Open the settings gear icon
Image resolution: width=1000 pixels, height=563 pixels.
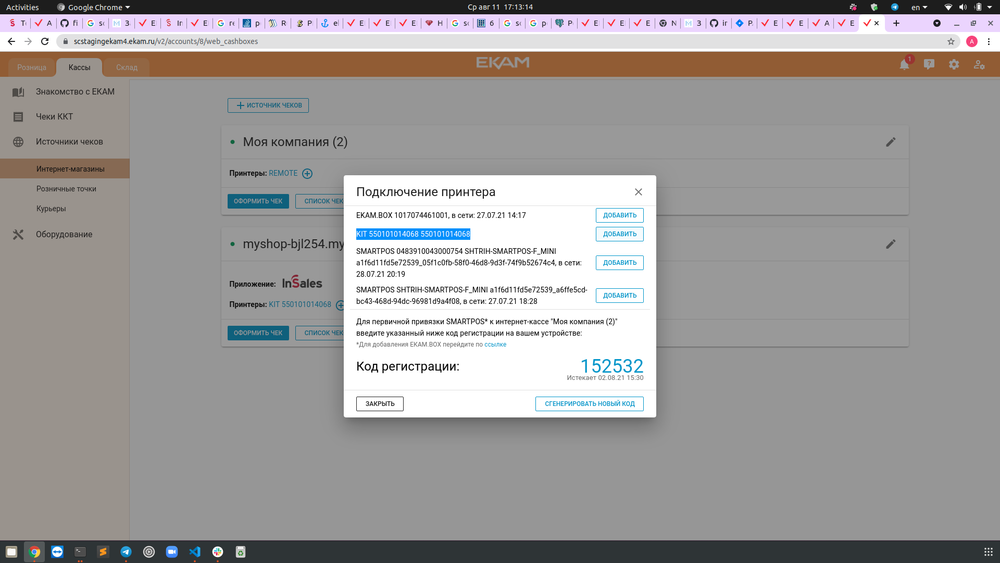[x=954, y=65]
